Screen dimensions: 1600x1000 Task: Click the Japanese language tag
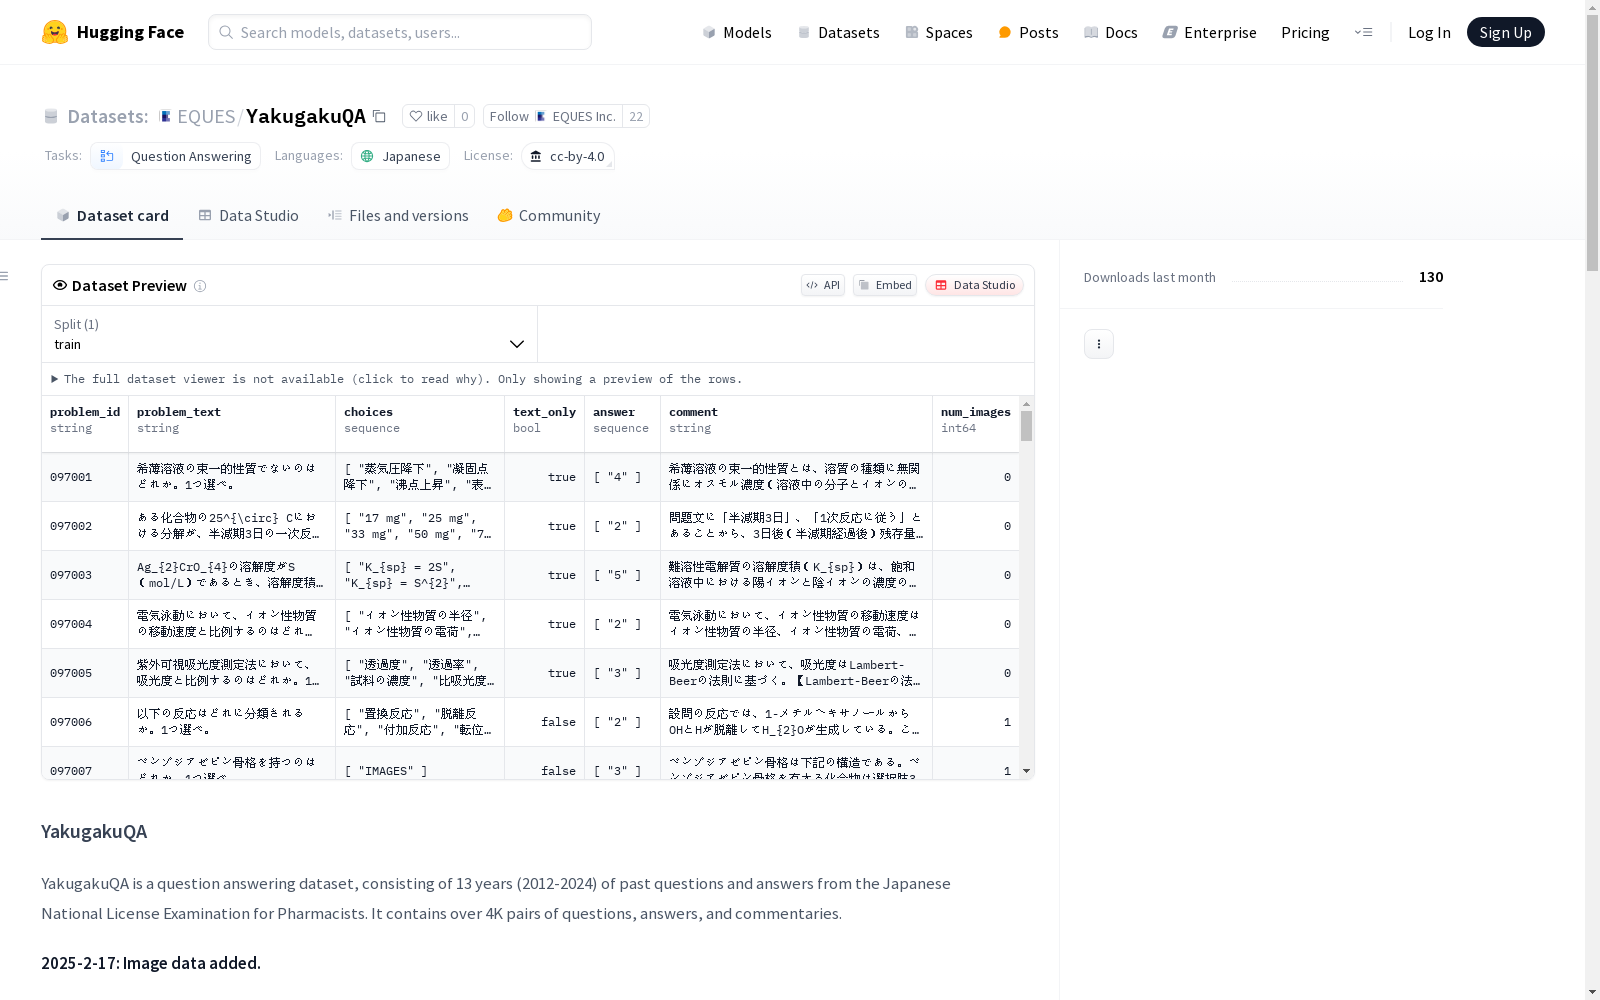[400, 156]
